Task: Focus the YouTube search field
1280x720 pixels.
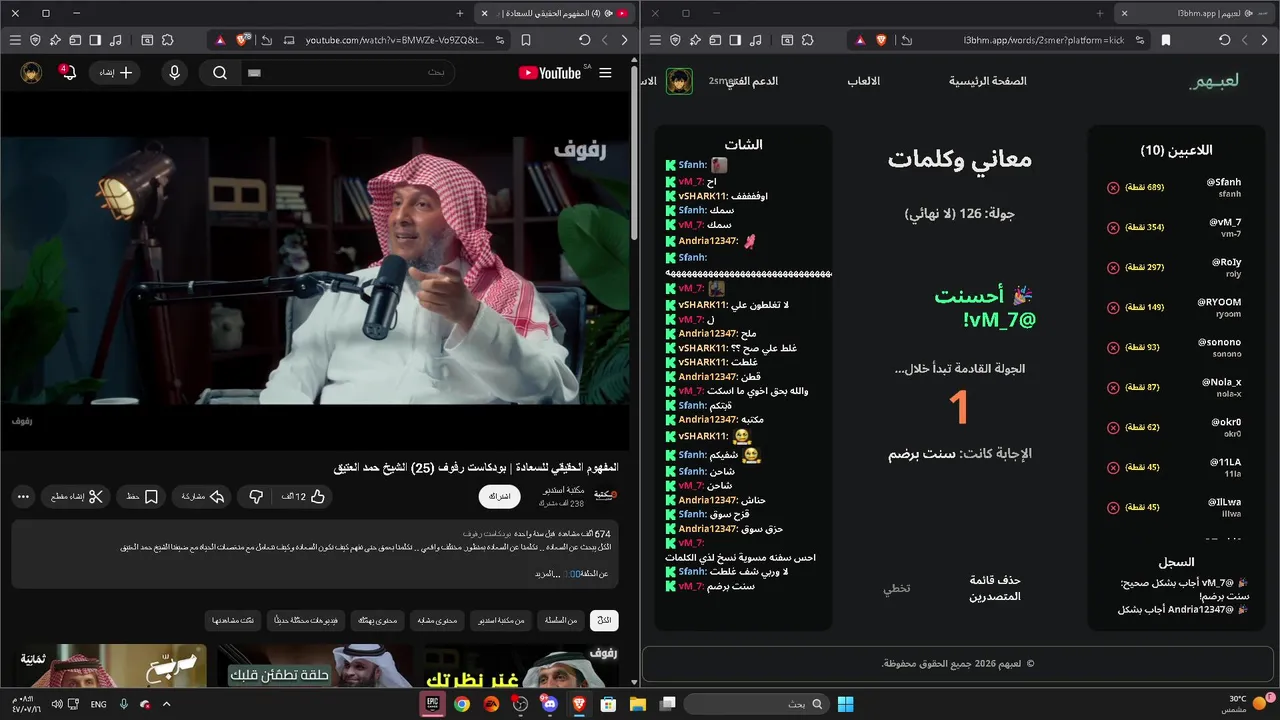Action: click(348, 73)
